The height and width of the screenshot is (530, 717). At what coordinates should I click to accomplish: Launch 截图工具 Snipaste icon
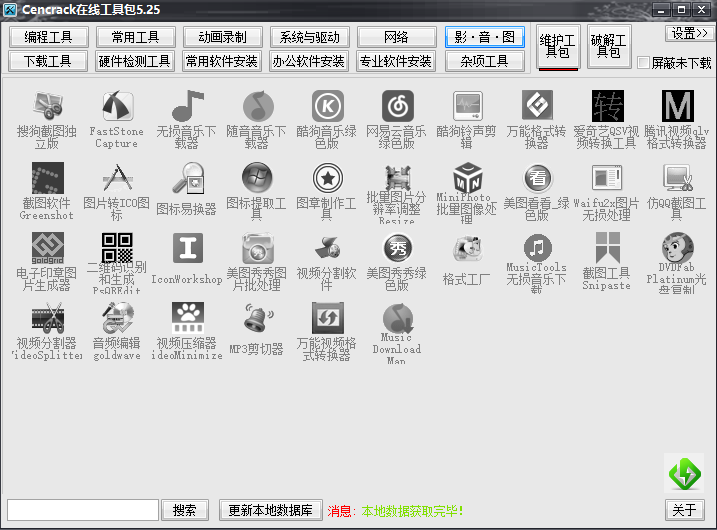pyautogui.click(x=607, y=248)
